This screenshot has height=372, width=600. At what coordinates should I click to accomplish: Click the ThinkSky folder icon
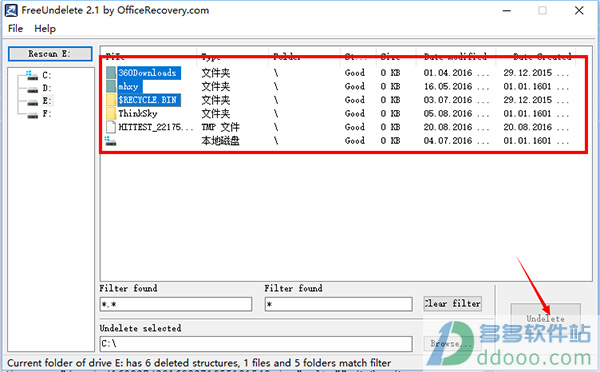(111, 114)
